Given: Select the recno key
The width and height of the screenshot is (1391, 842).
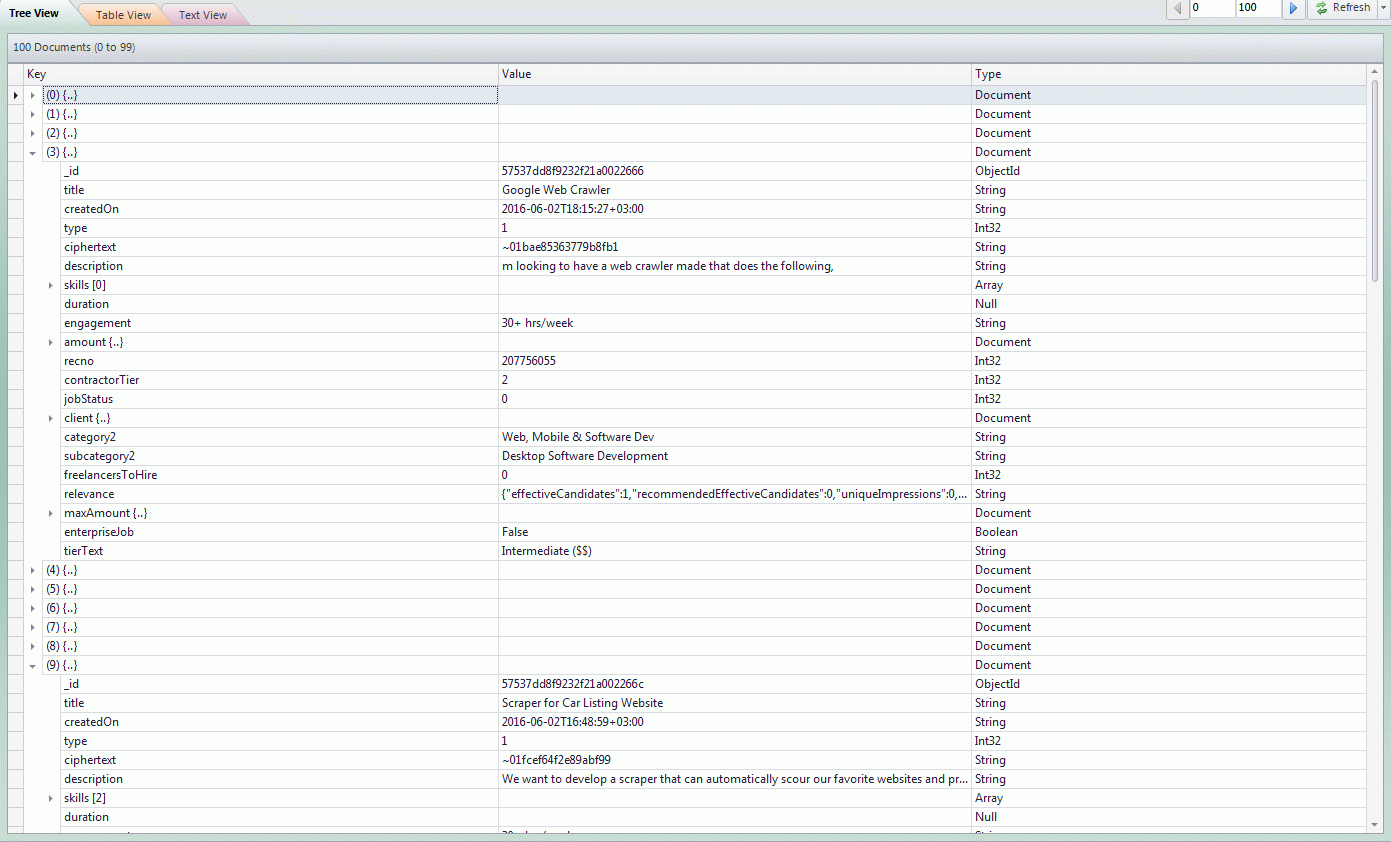Looking at the screenshot, I should click(79, 361).
